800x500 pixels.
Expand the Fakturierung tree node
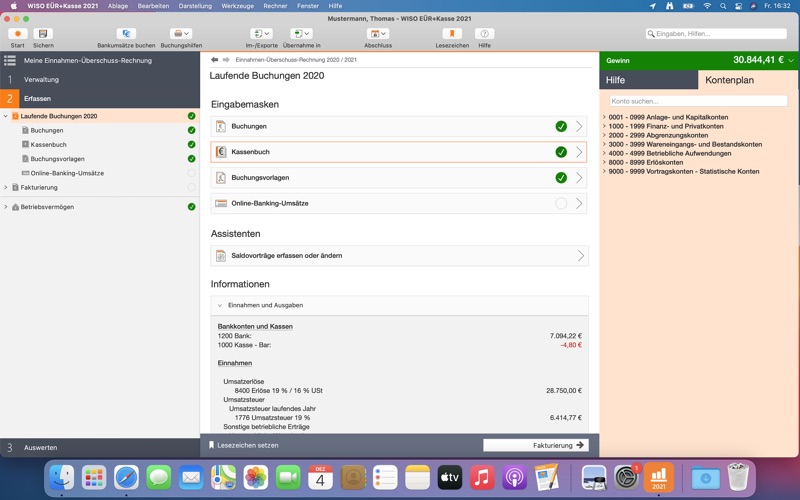pyautogui.click(x=6, y=188)
